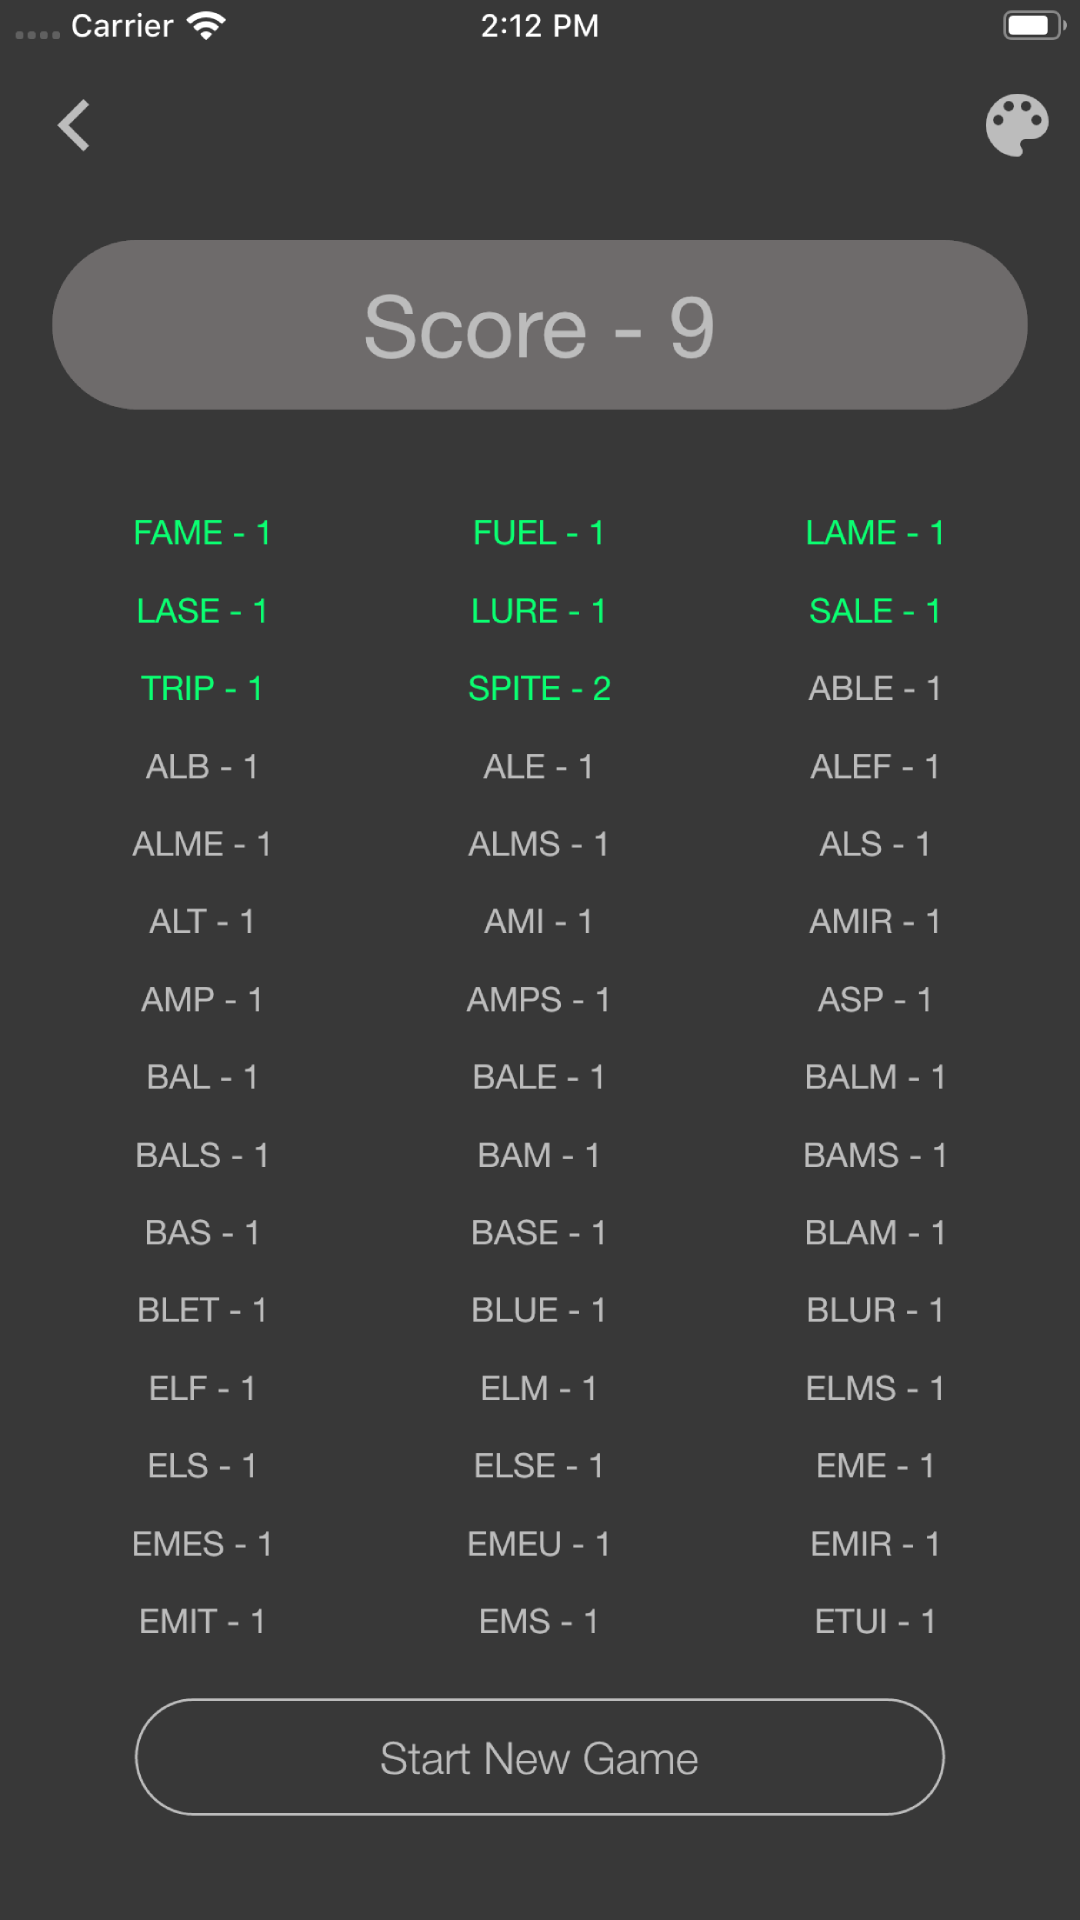This screenshot has height=1920, width=1080.
Task: Choose the word EMEU - 1
Action: tap(539, 1545)
